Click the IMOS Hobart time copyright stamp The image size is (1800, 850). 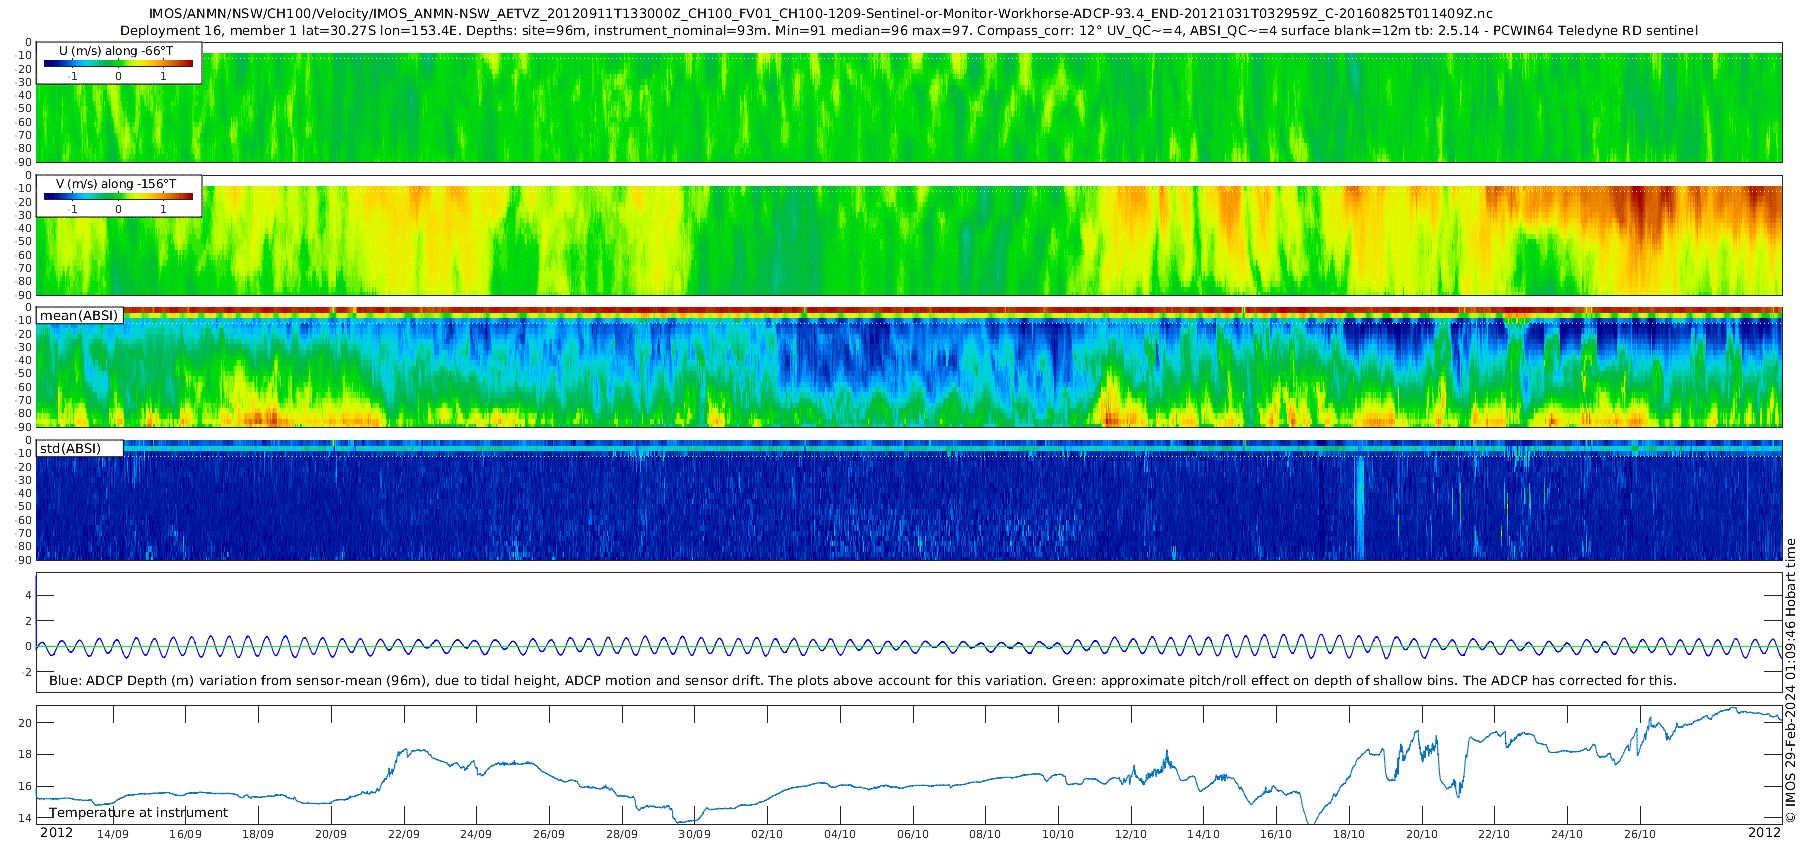1790,681
